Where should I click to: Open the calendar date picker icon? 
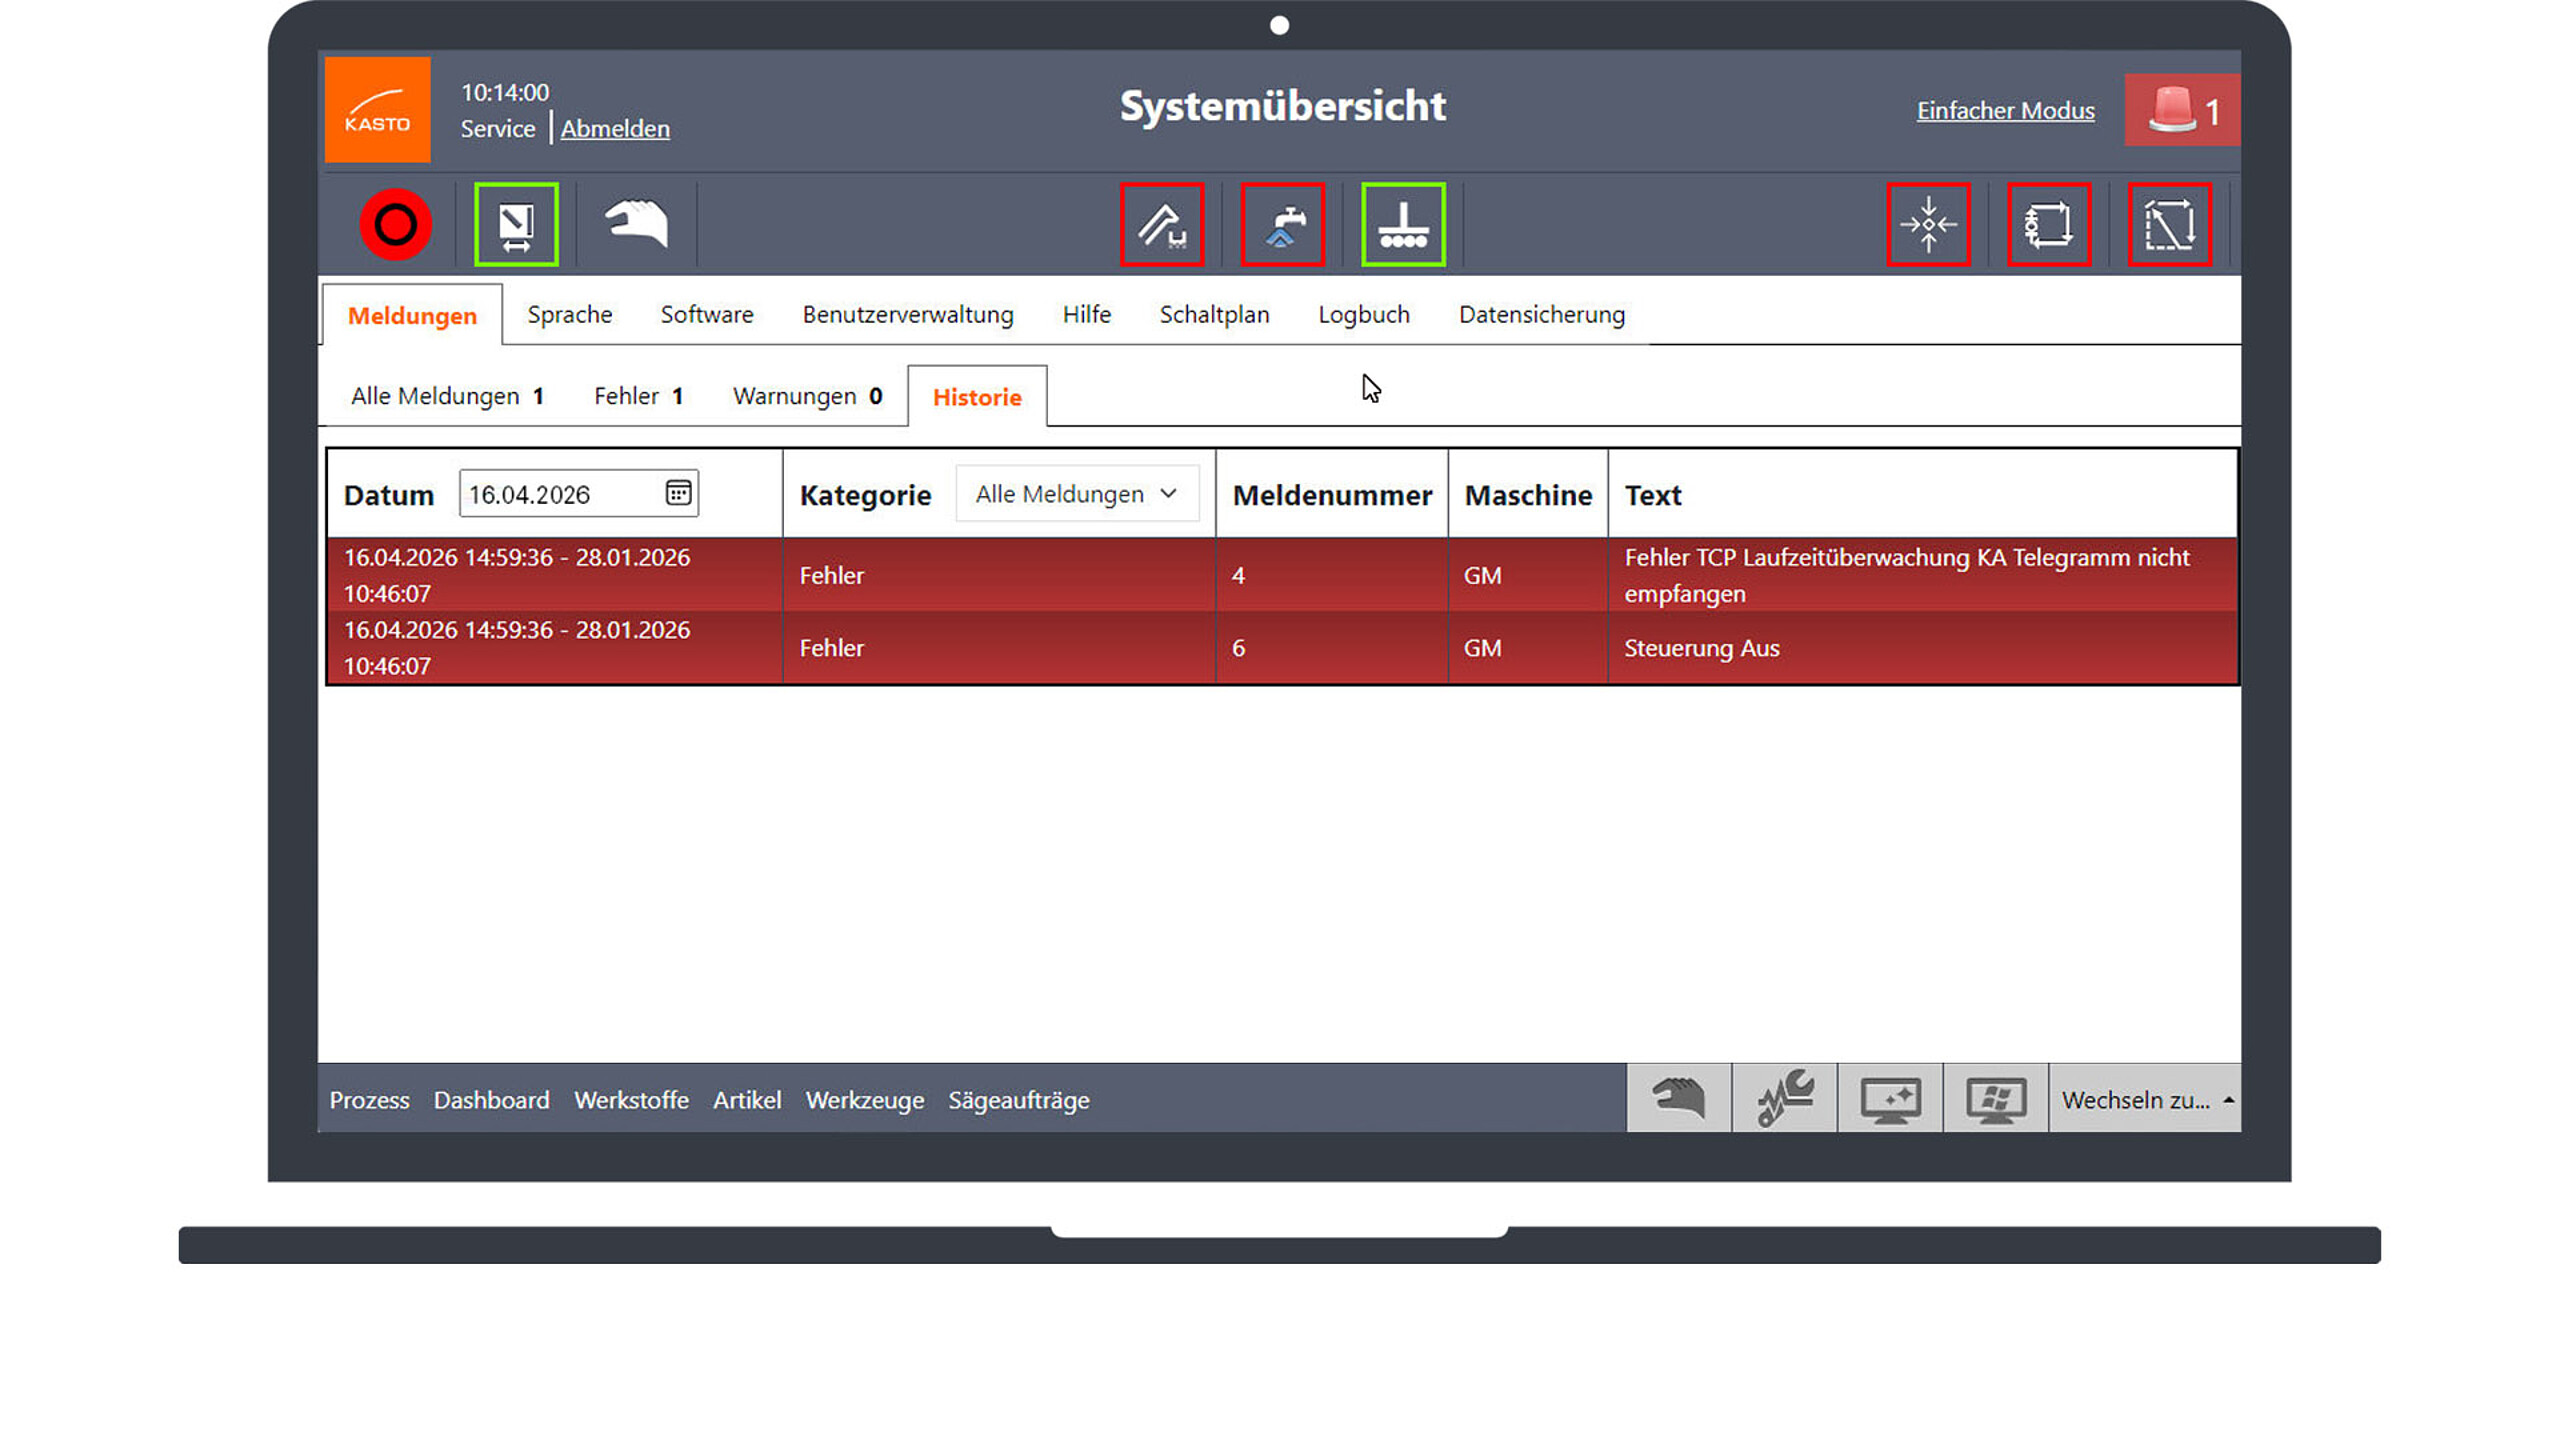678,493
